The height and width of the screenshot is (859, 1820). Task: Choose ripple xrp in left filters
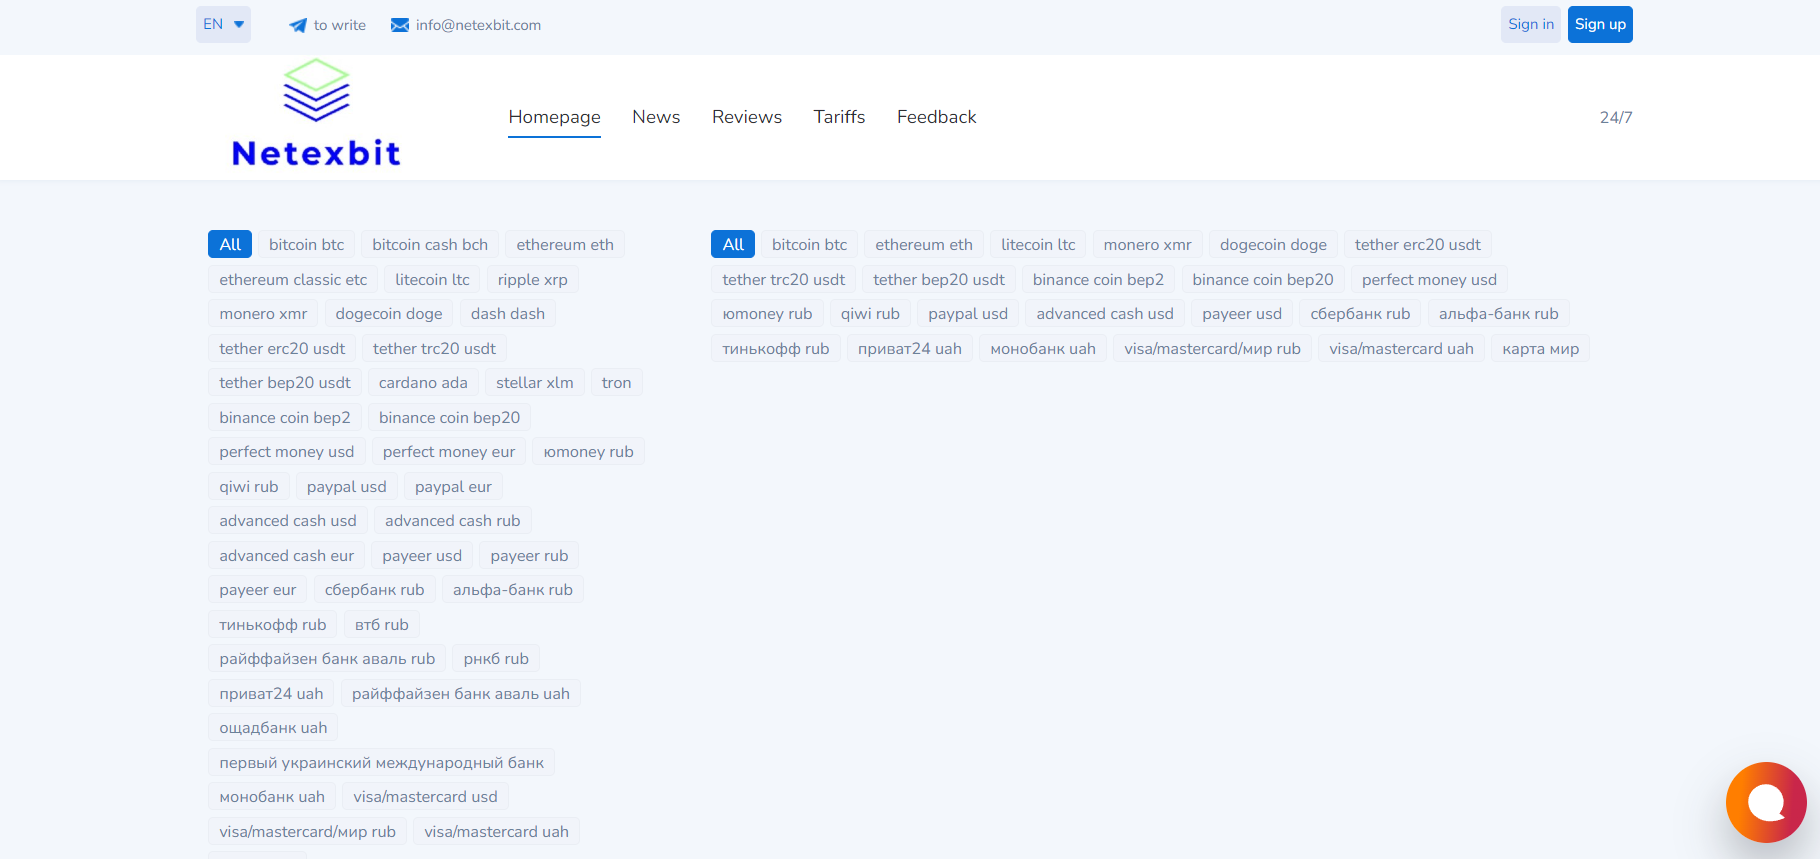pos(532,280)
